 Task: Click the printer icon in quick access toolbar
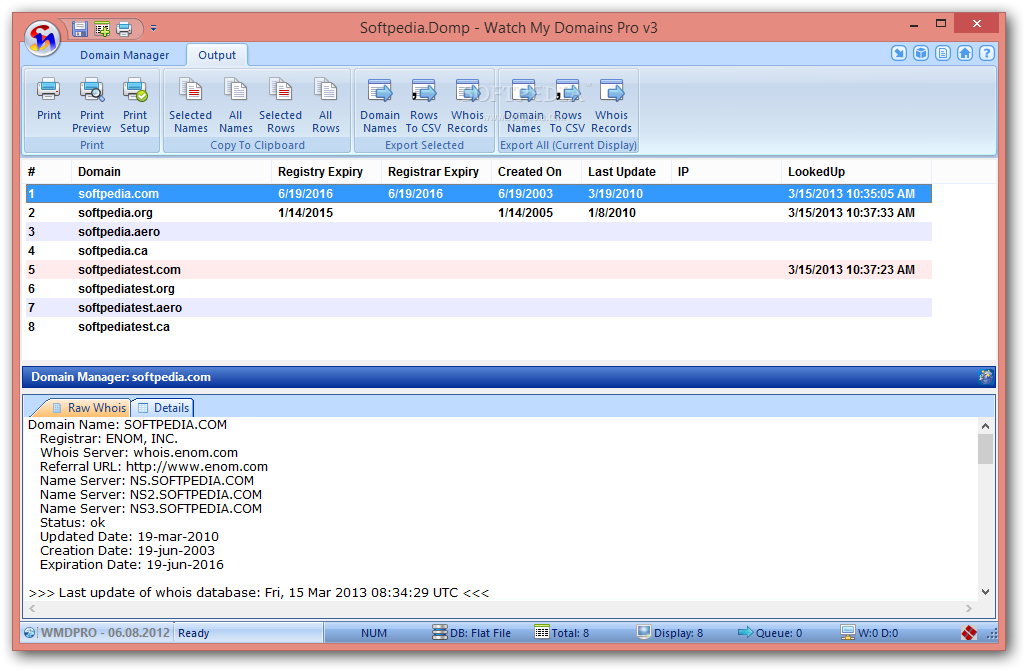point(124,28)
